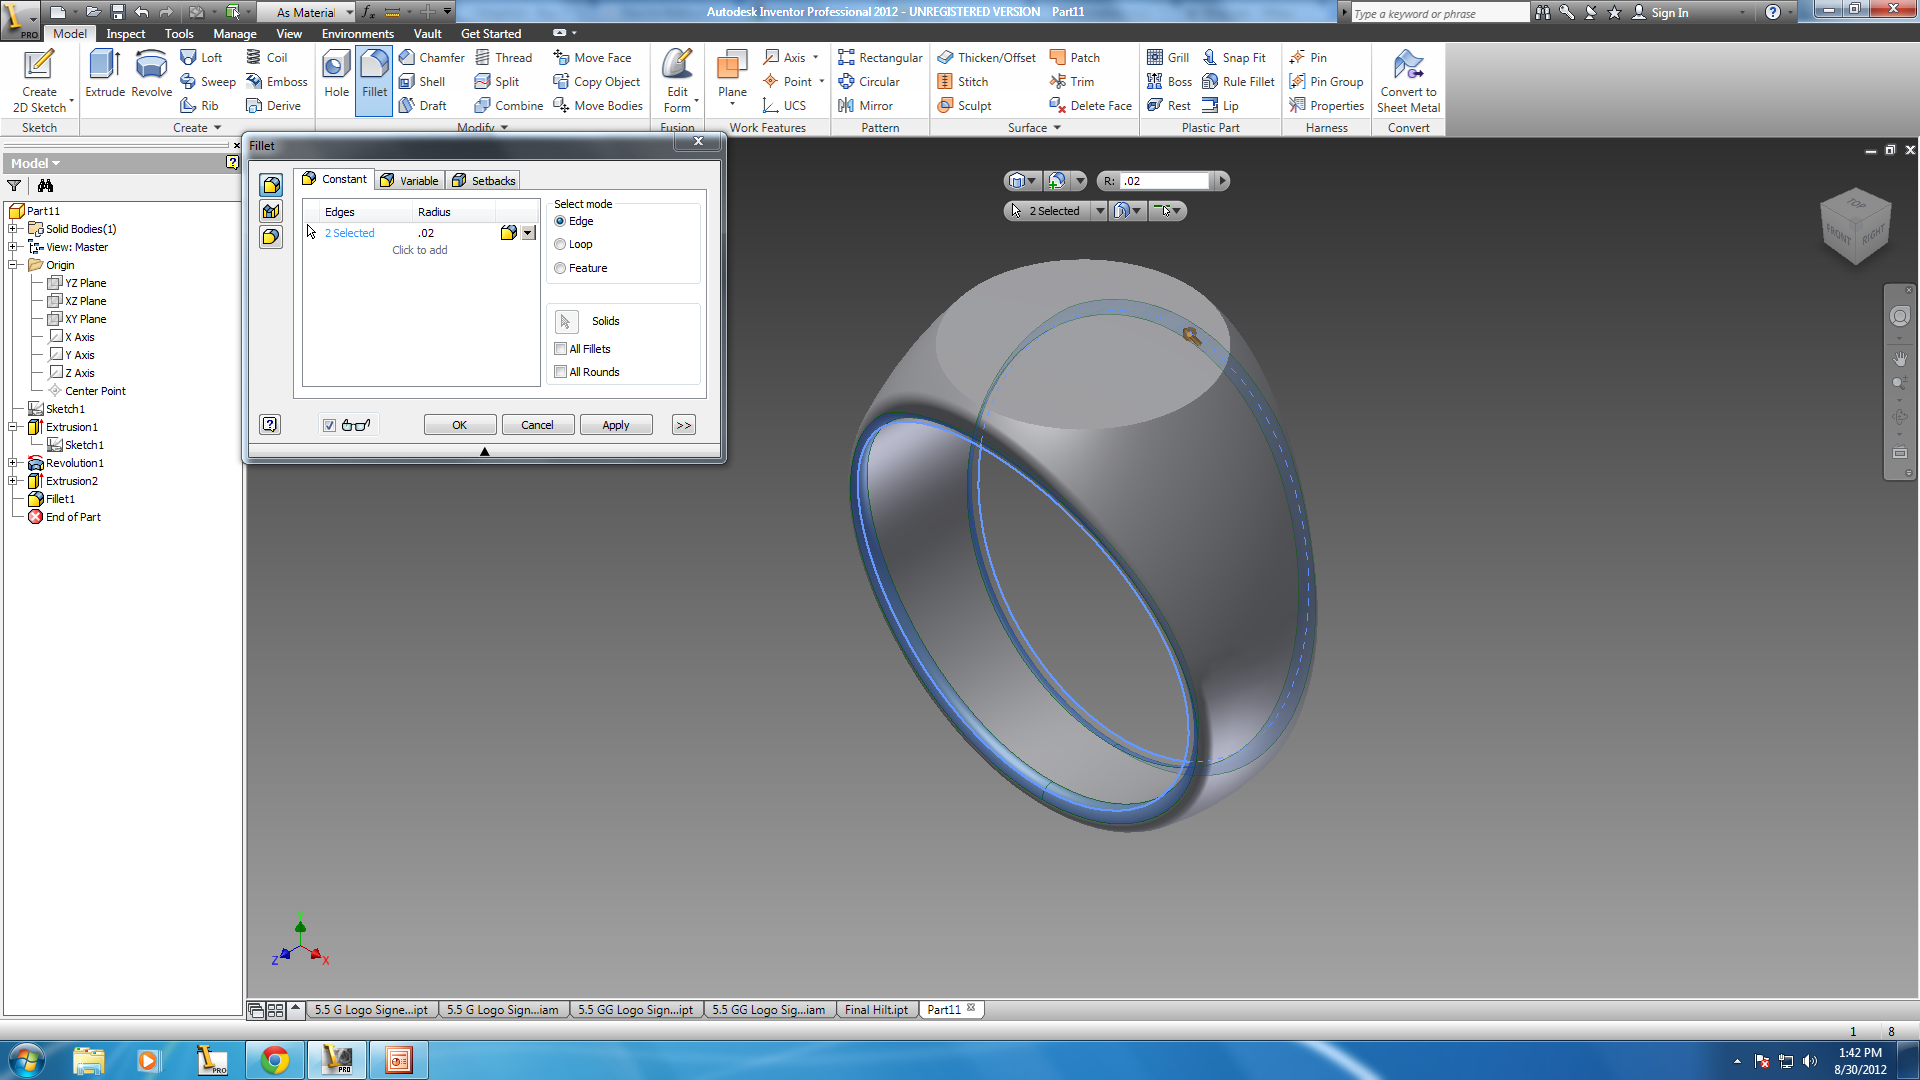Select the Hole tool
The height and width of the screenshot is (1080, 1920).
336,73
